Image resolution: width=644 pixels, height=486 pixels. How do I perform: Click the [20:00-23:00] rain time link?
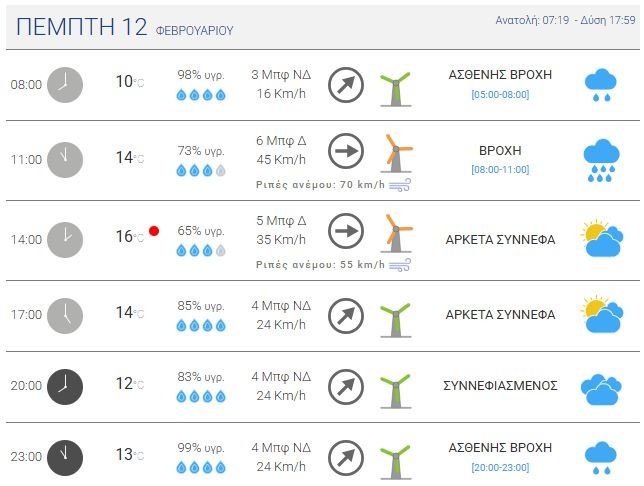(500, 467)
